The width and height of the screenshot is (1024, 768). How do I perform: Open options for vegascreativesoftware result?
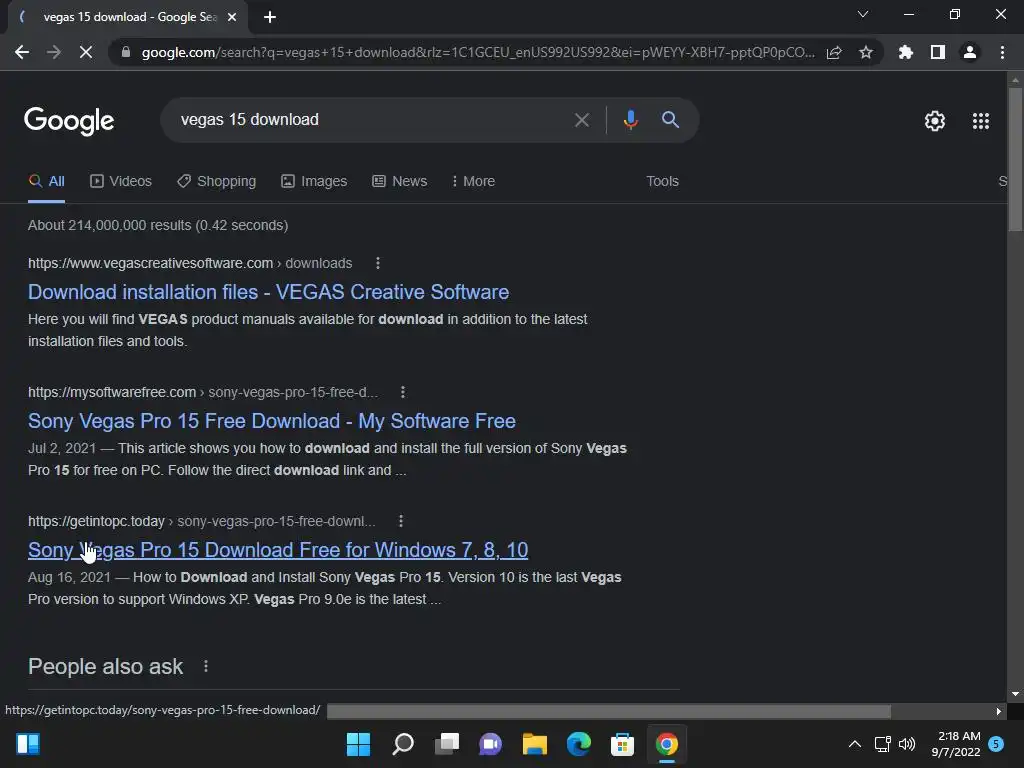tap(377, 263)
